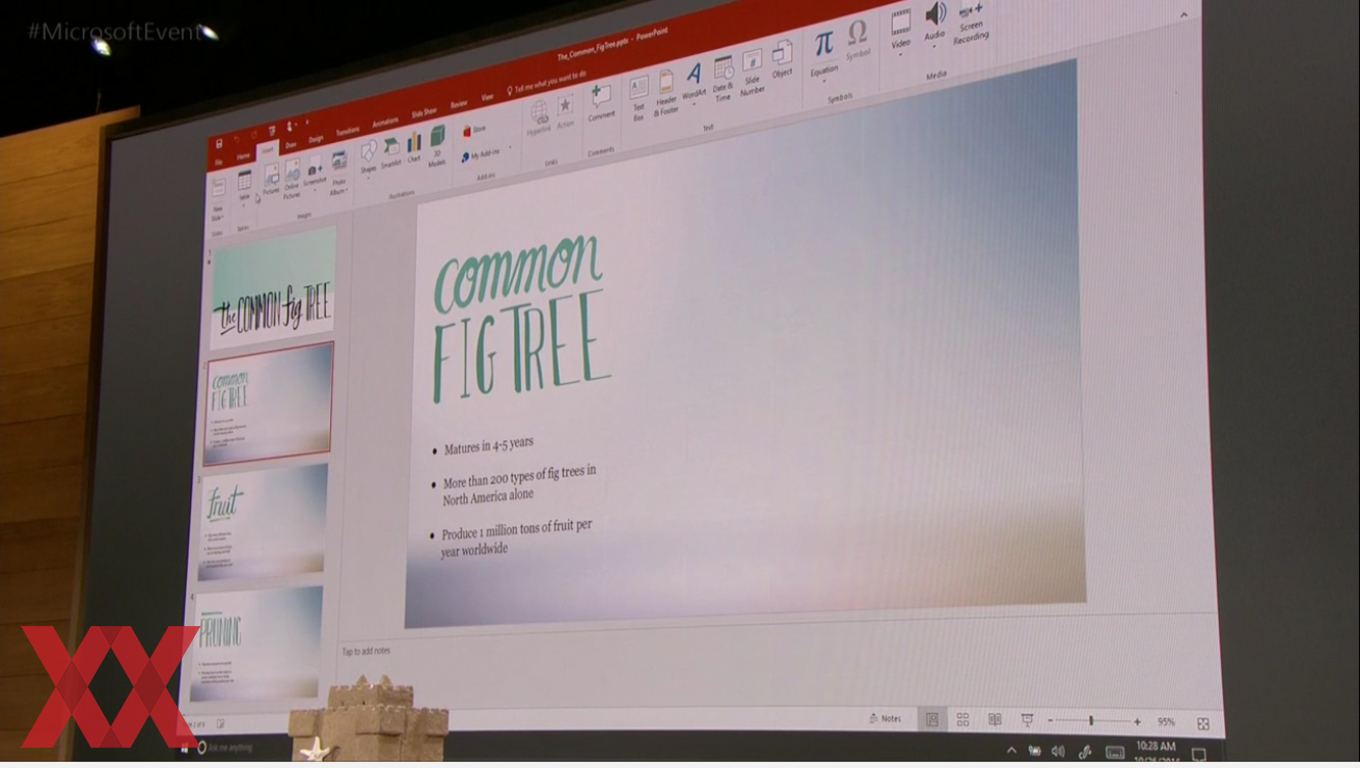The width and height of the screenshot is (1360, 768).
Task: Open the Animations tab
Action: (x=385, y=122)
